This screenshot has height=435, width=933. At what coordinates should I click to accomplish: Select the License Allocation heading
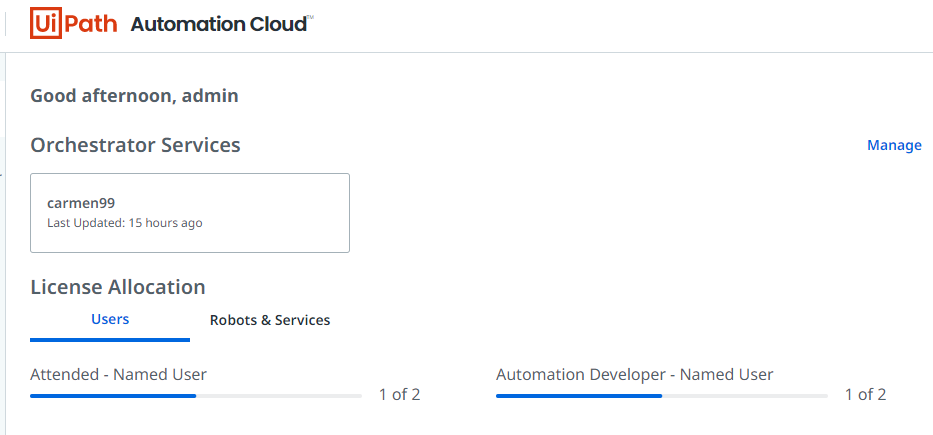tap(118, 287)
